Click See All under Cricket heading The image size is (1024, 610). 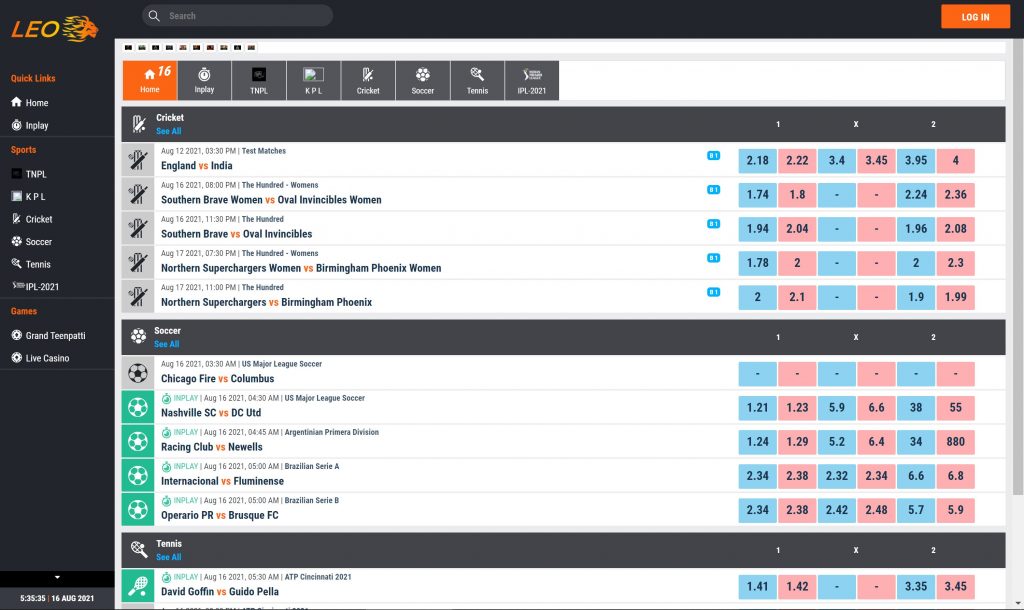169,131
